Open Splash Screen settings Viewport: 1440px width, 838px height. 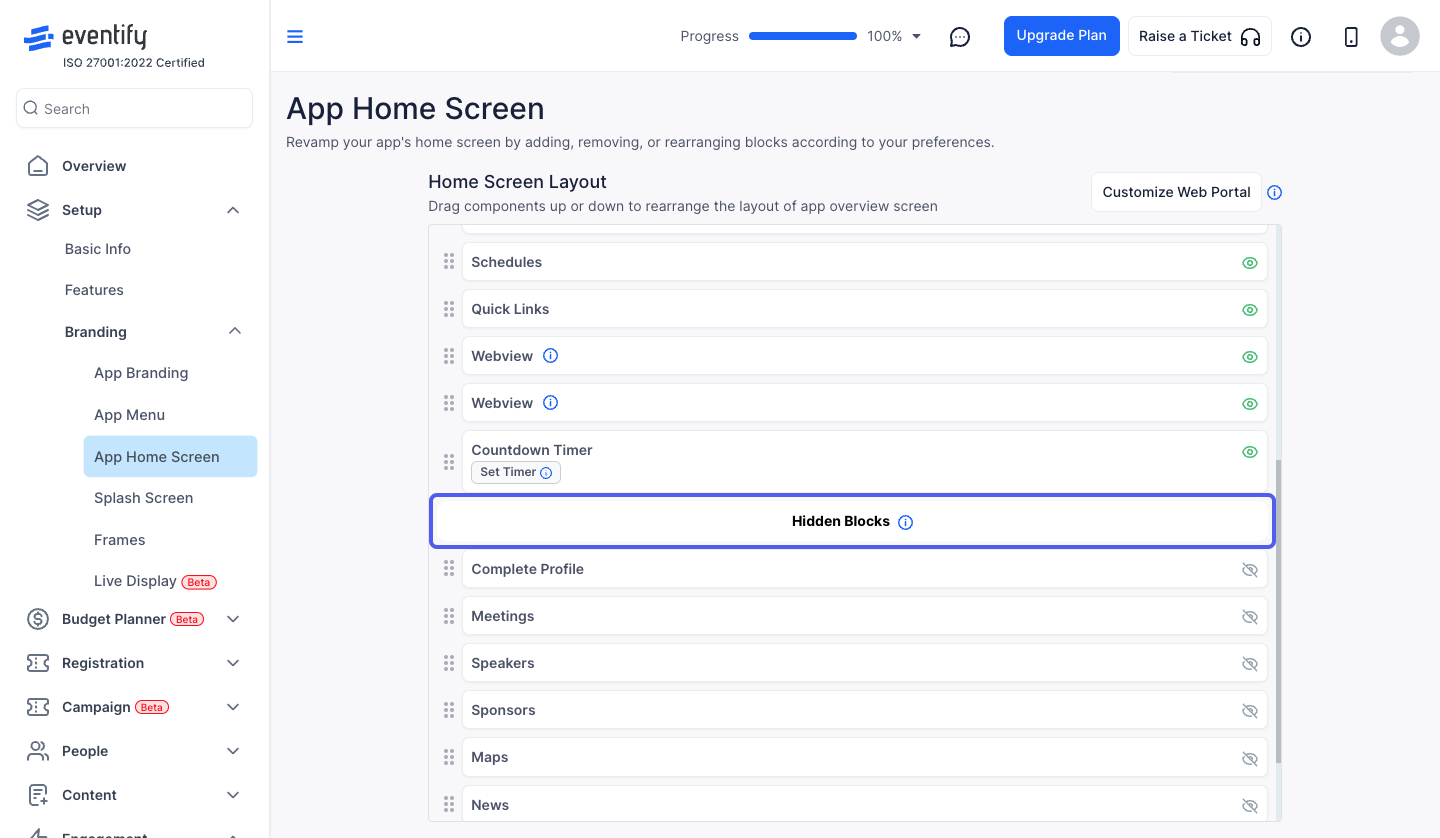(x=144, y=498)
